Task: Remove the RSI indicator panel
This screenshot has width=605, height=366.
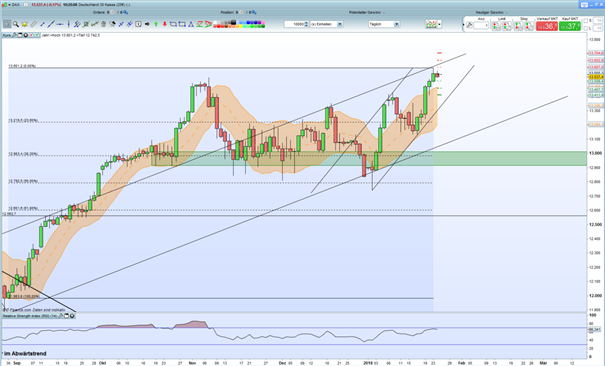Action: (72, 316)
